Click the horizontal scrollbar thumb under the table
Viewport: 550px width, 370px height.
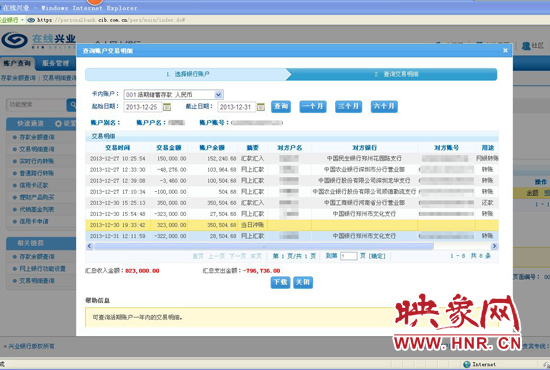tap(264, 246)
